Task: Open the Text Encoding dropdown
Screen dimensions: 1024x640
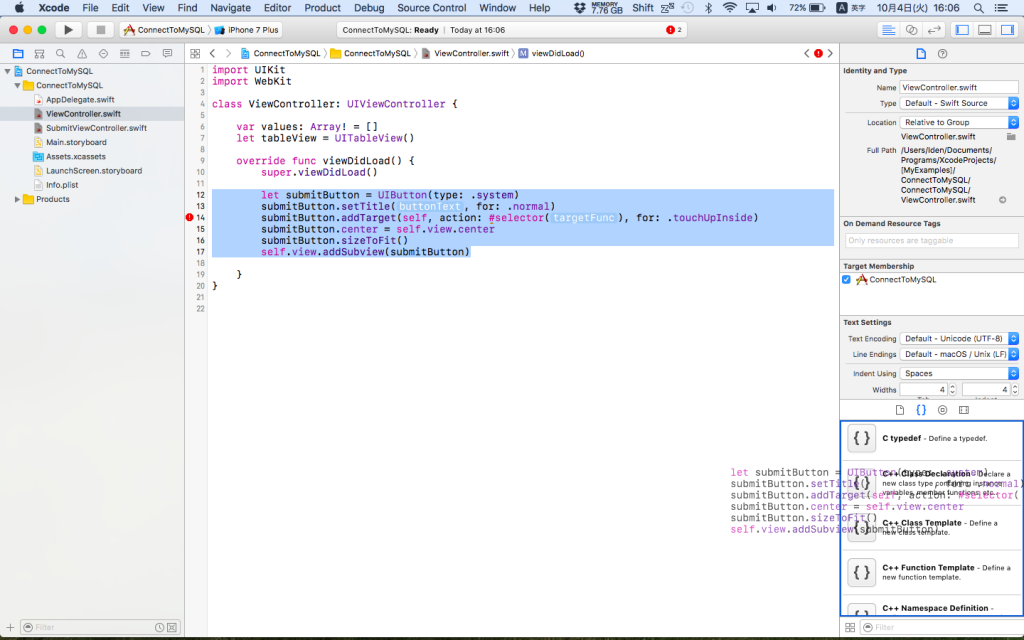Action: click(x=959, y=339)
